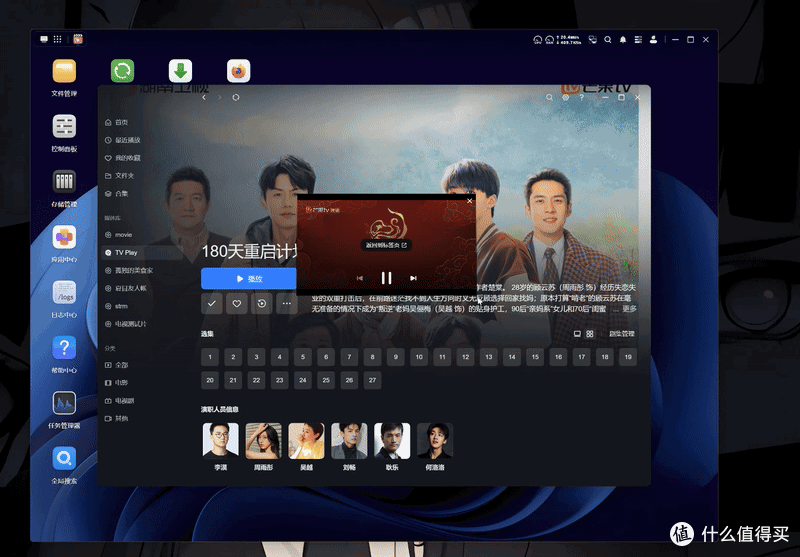Click return-to-tab button in mini player
The width and height of the screenshot is (800, 557).
click(386, 245)
